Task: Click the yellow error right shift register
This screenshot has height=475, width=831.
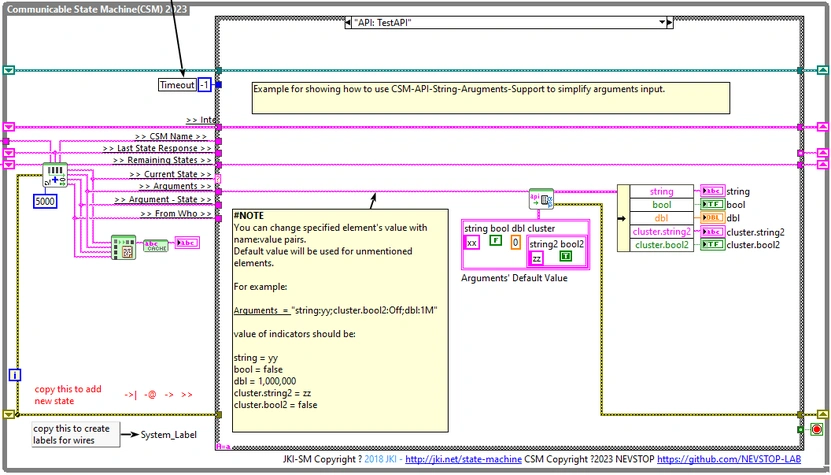Action: [823, 414]
